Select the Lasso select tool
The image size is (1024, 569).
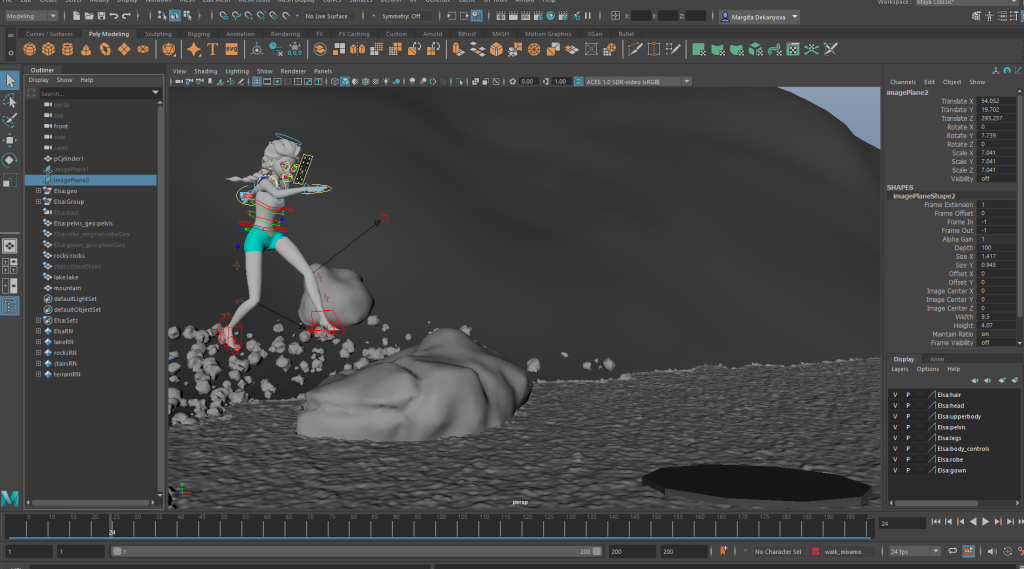pyautogui.click(x=10, y=101)
